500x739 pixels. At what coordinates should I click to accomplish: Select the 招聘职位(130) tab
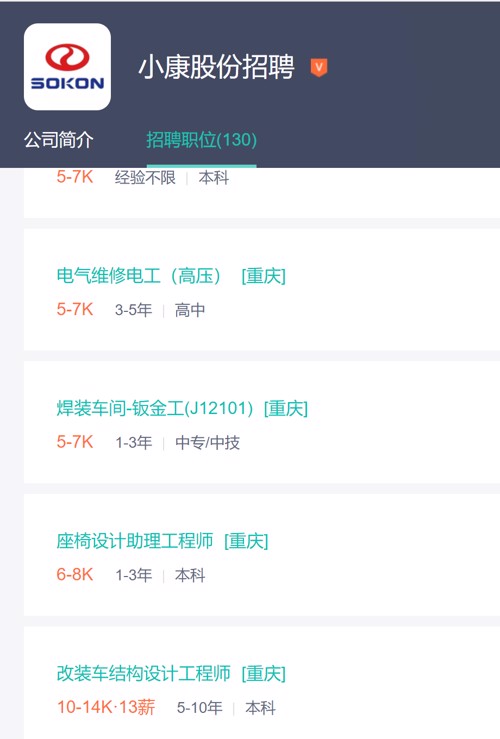tap(201, 140)
